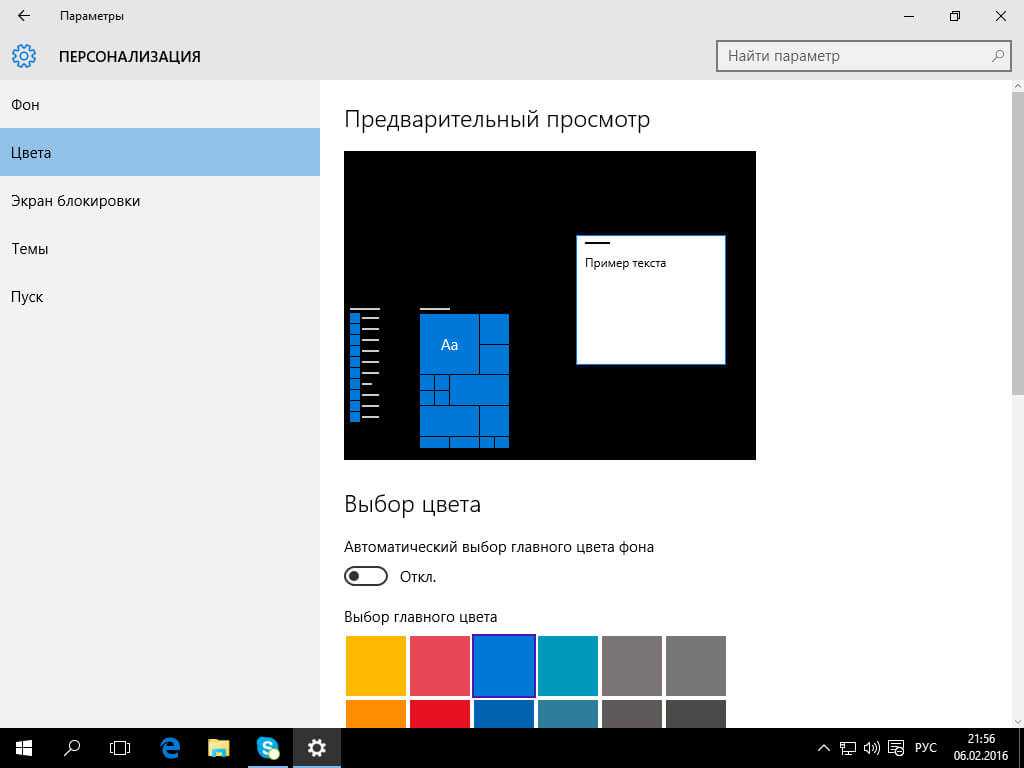Click the volume icon in the system tray
This screenshot has height=768, width=1024.
(871, 747)
